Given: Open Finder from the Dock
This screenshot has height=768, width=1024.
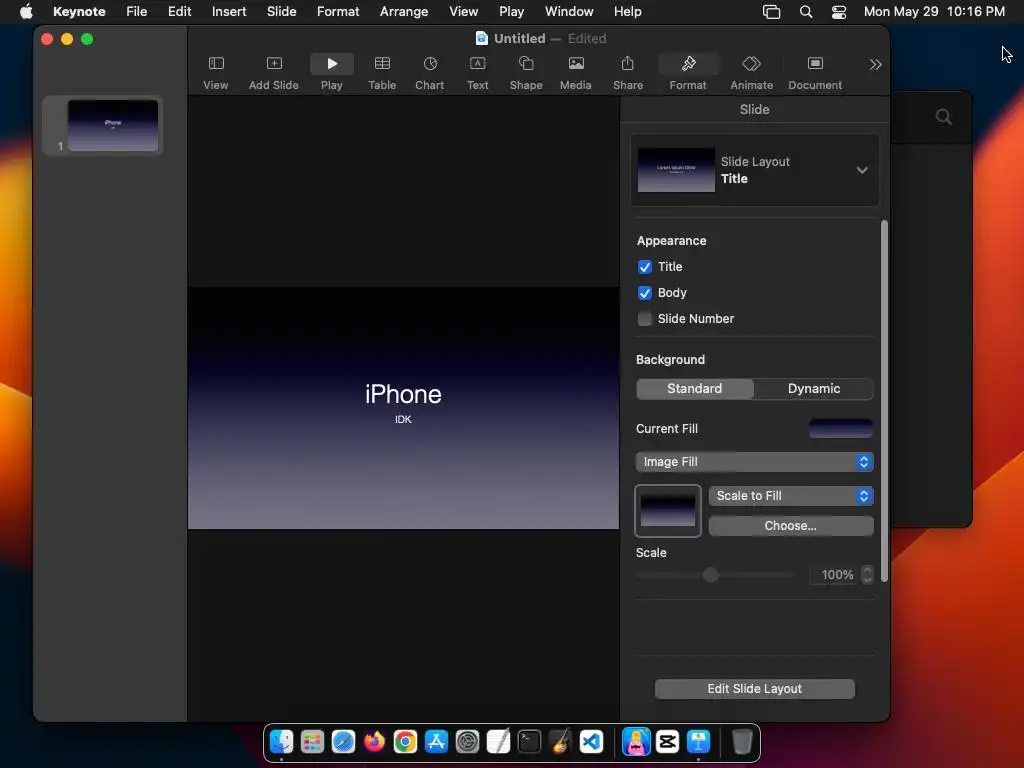Looking at the screenshot, I should (281, 742).
